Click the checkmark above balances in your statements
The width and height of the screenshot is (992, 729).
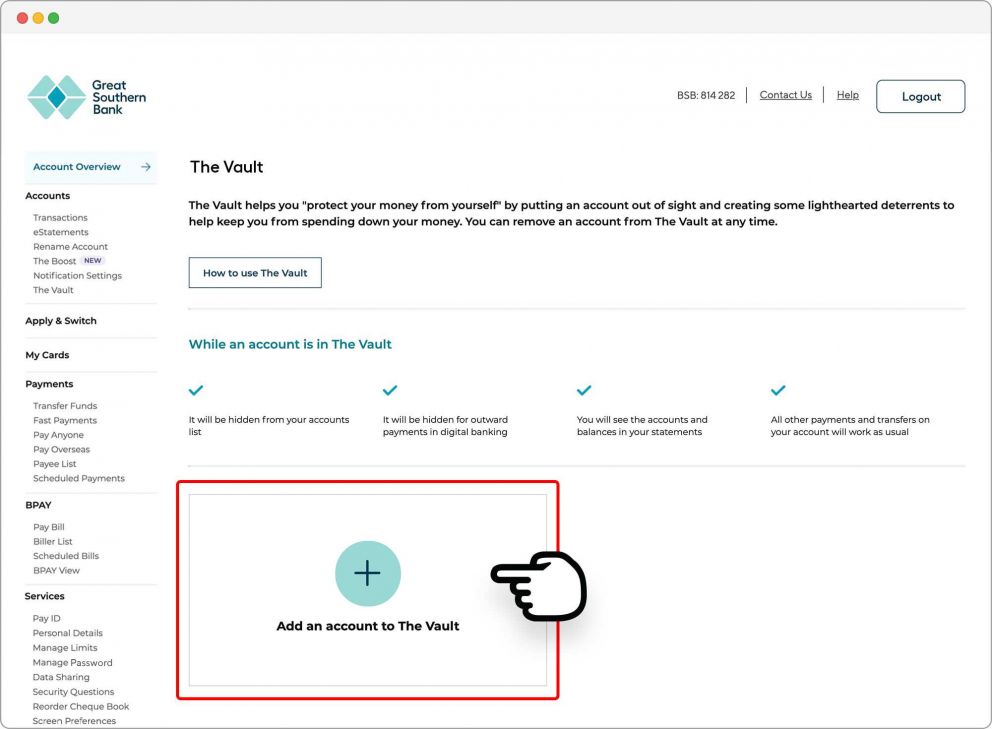584,390
